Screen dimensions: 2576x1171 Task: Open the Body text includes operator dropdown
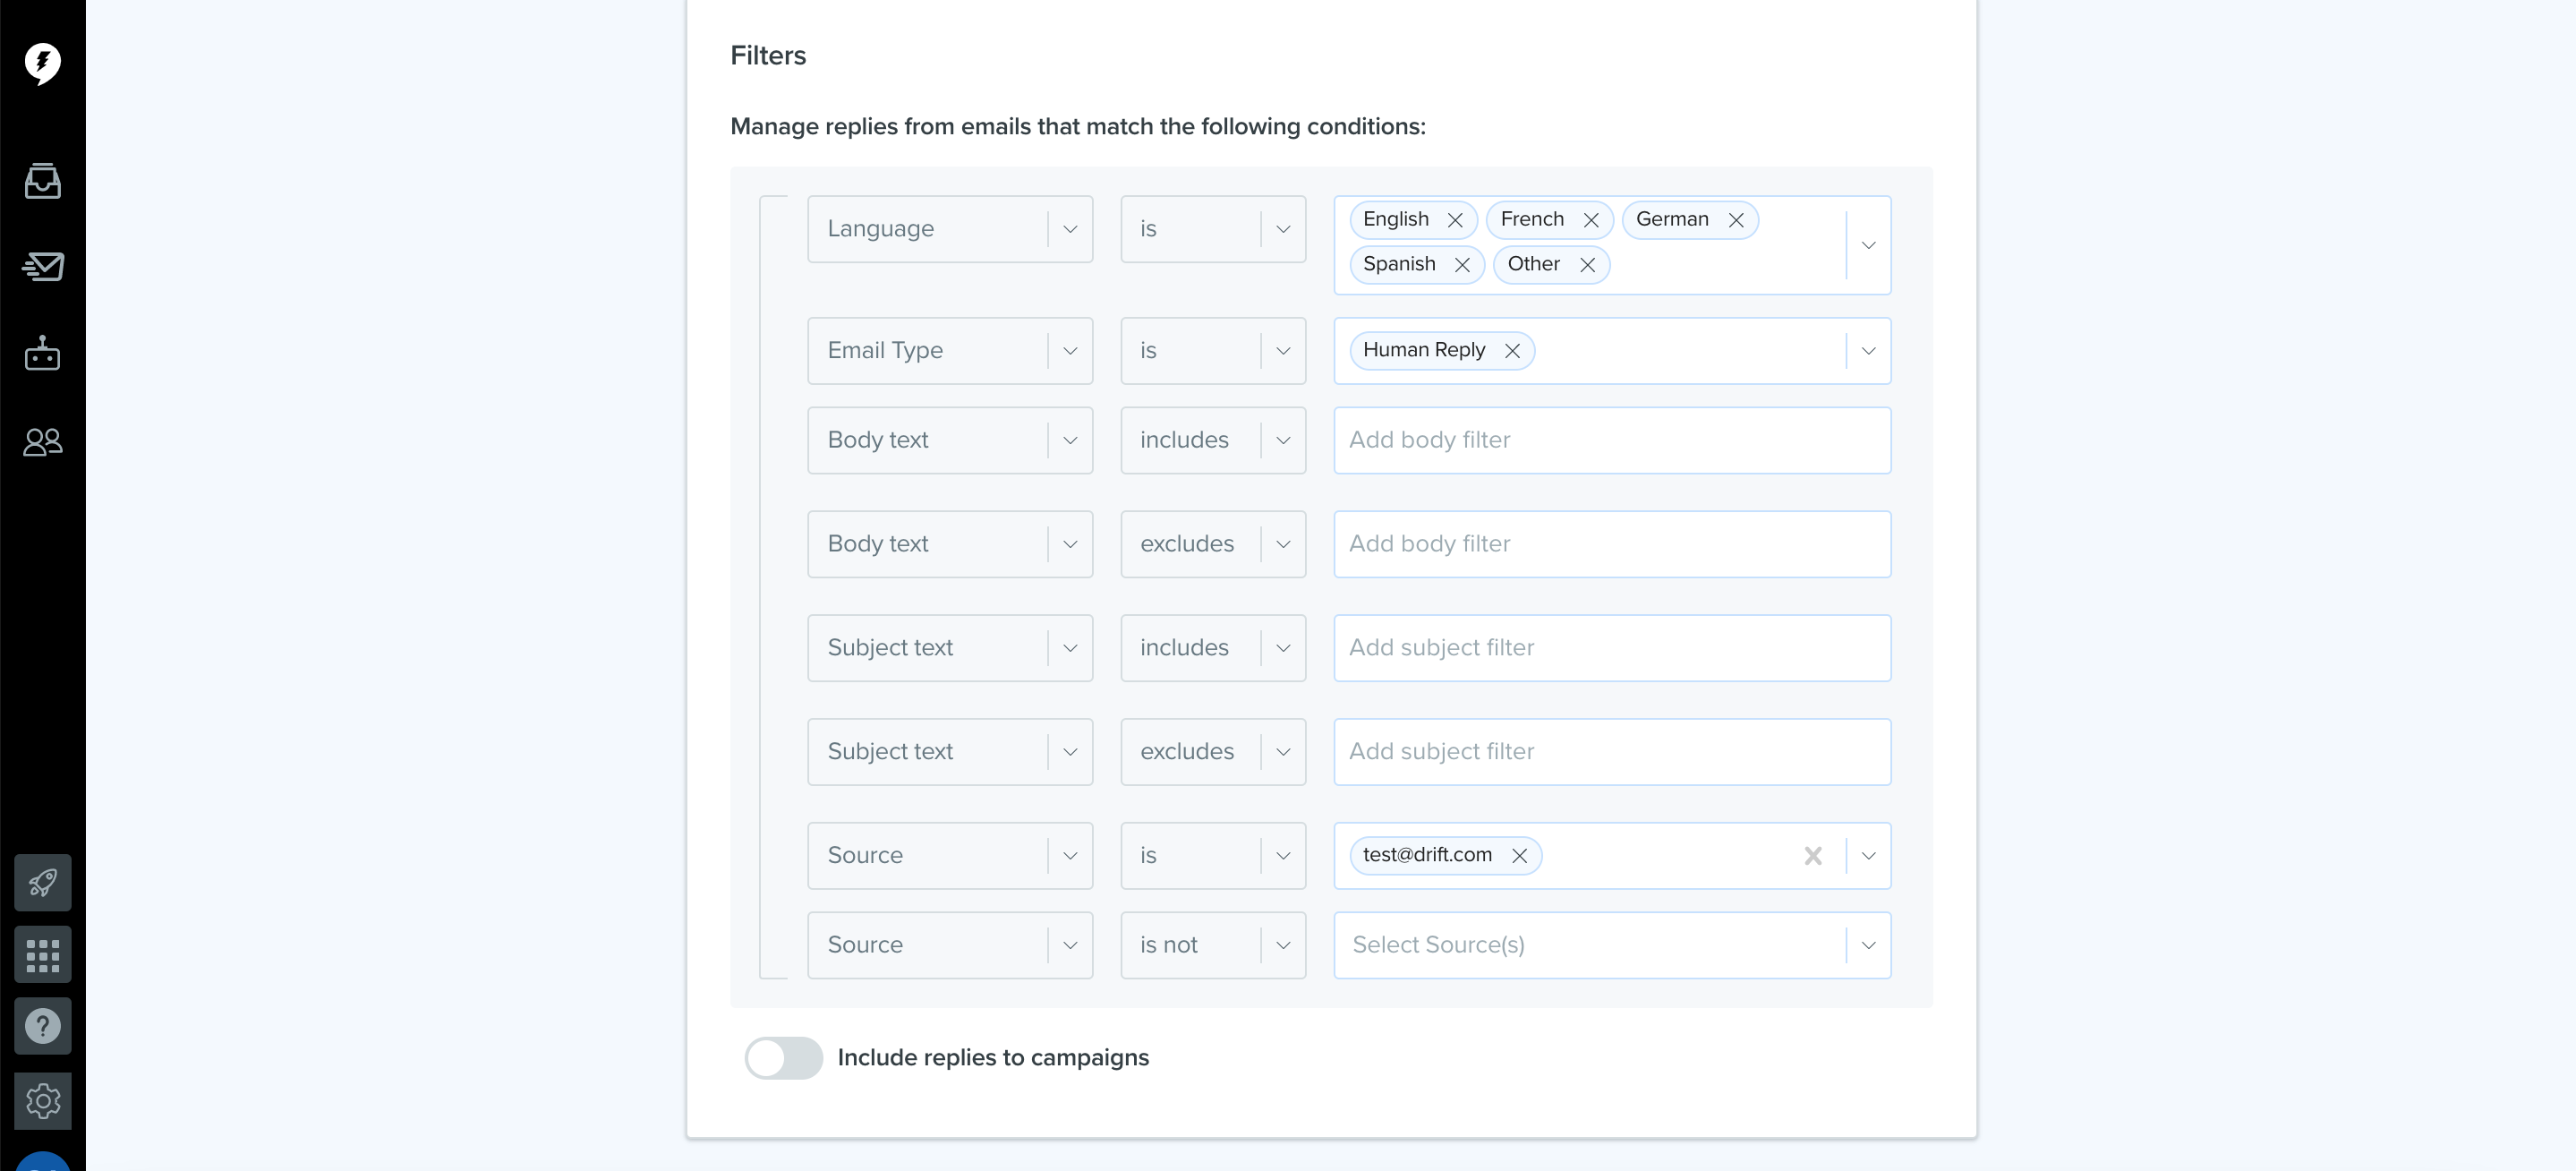click(1212, 440)
